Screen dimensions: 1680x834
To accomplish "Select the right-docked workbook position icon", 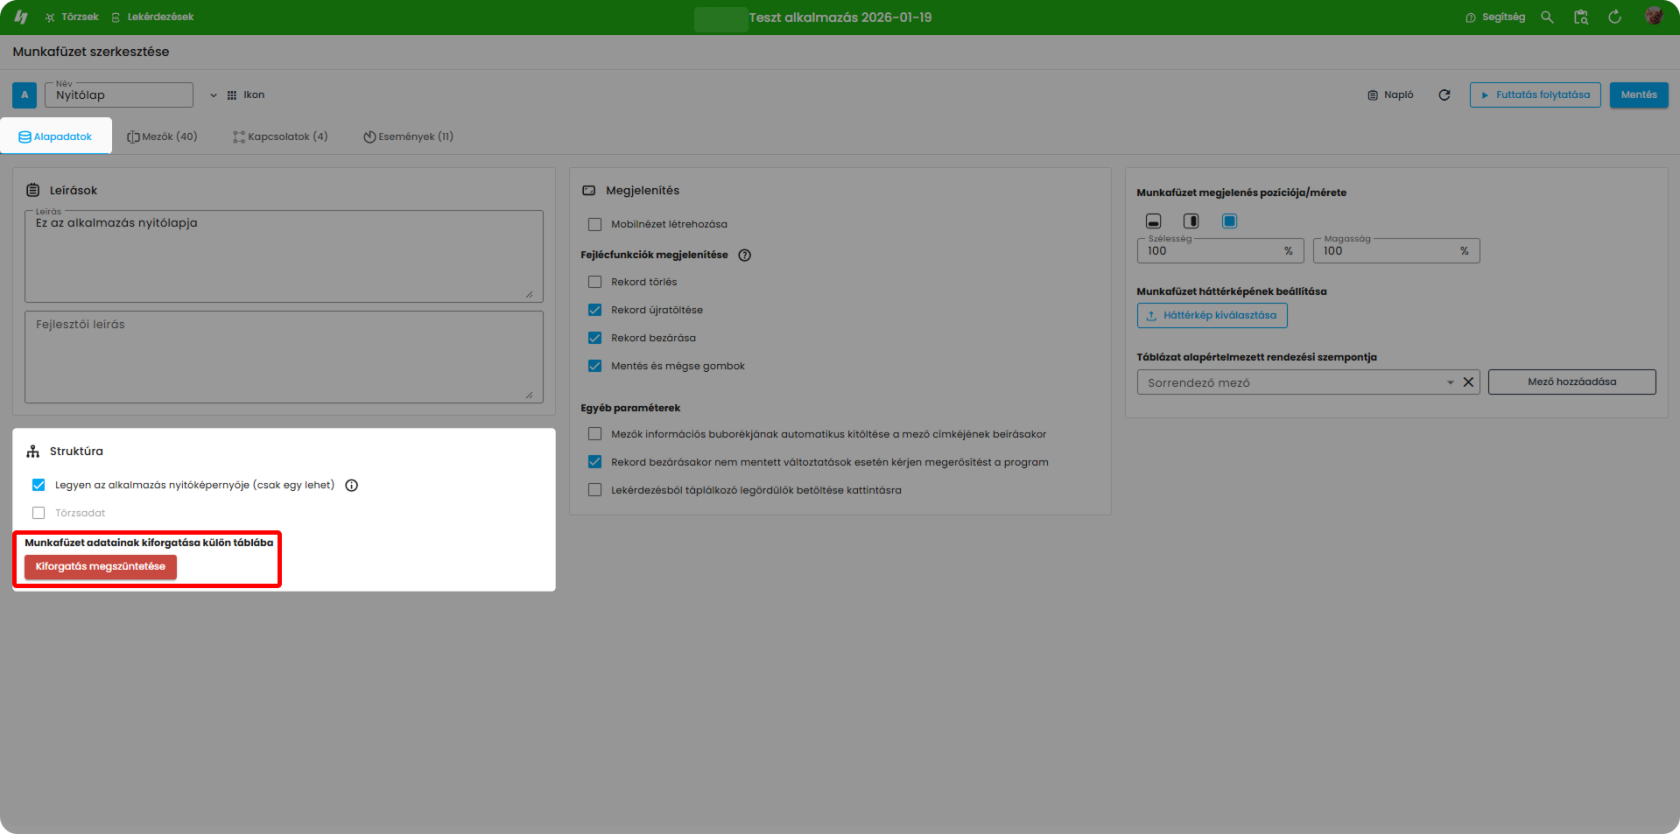I will pyautogui.click(x=1191, y=221).
